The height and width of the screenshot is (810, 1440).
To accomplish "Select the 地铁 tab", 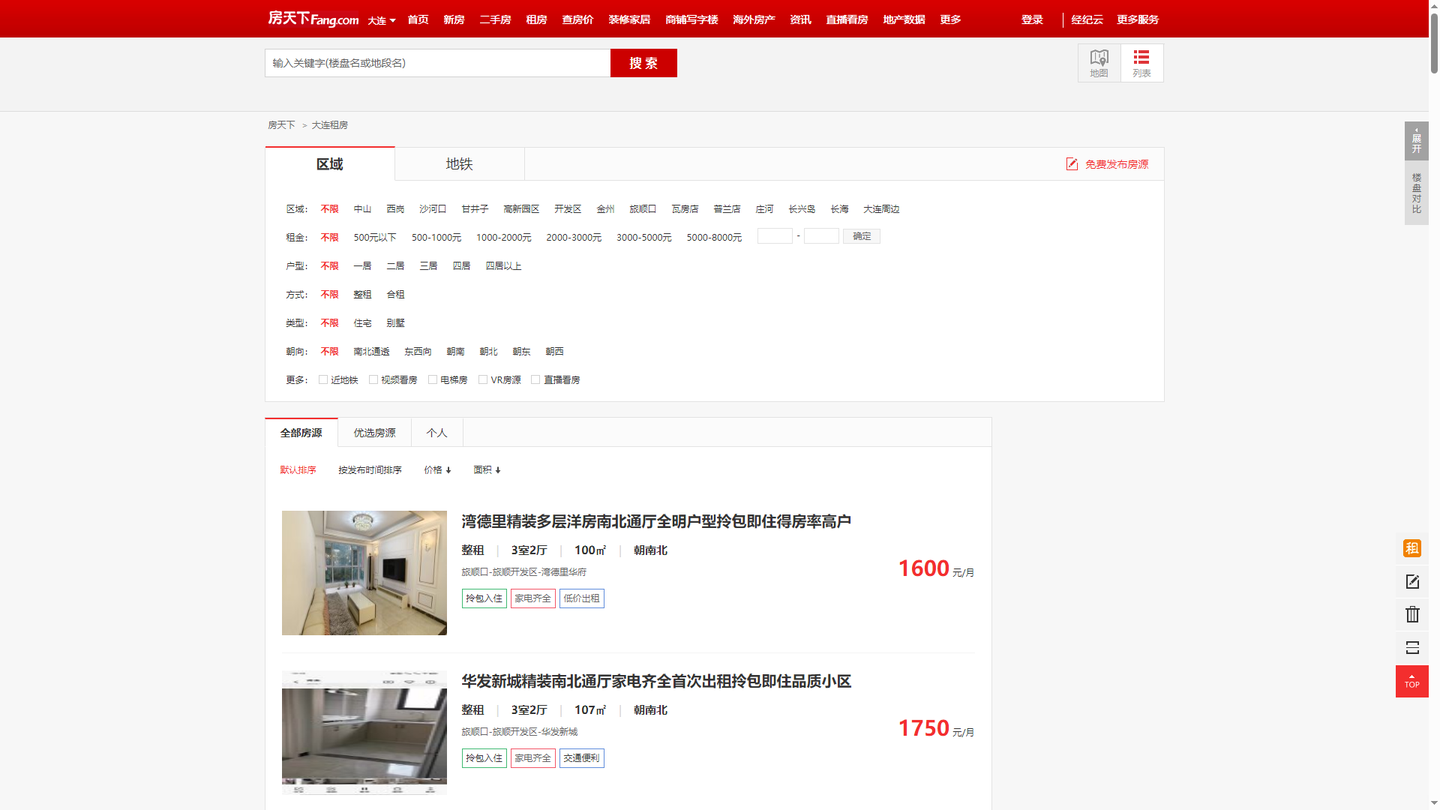I will (460, 164).
